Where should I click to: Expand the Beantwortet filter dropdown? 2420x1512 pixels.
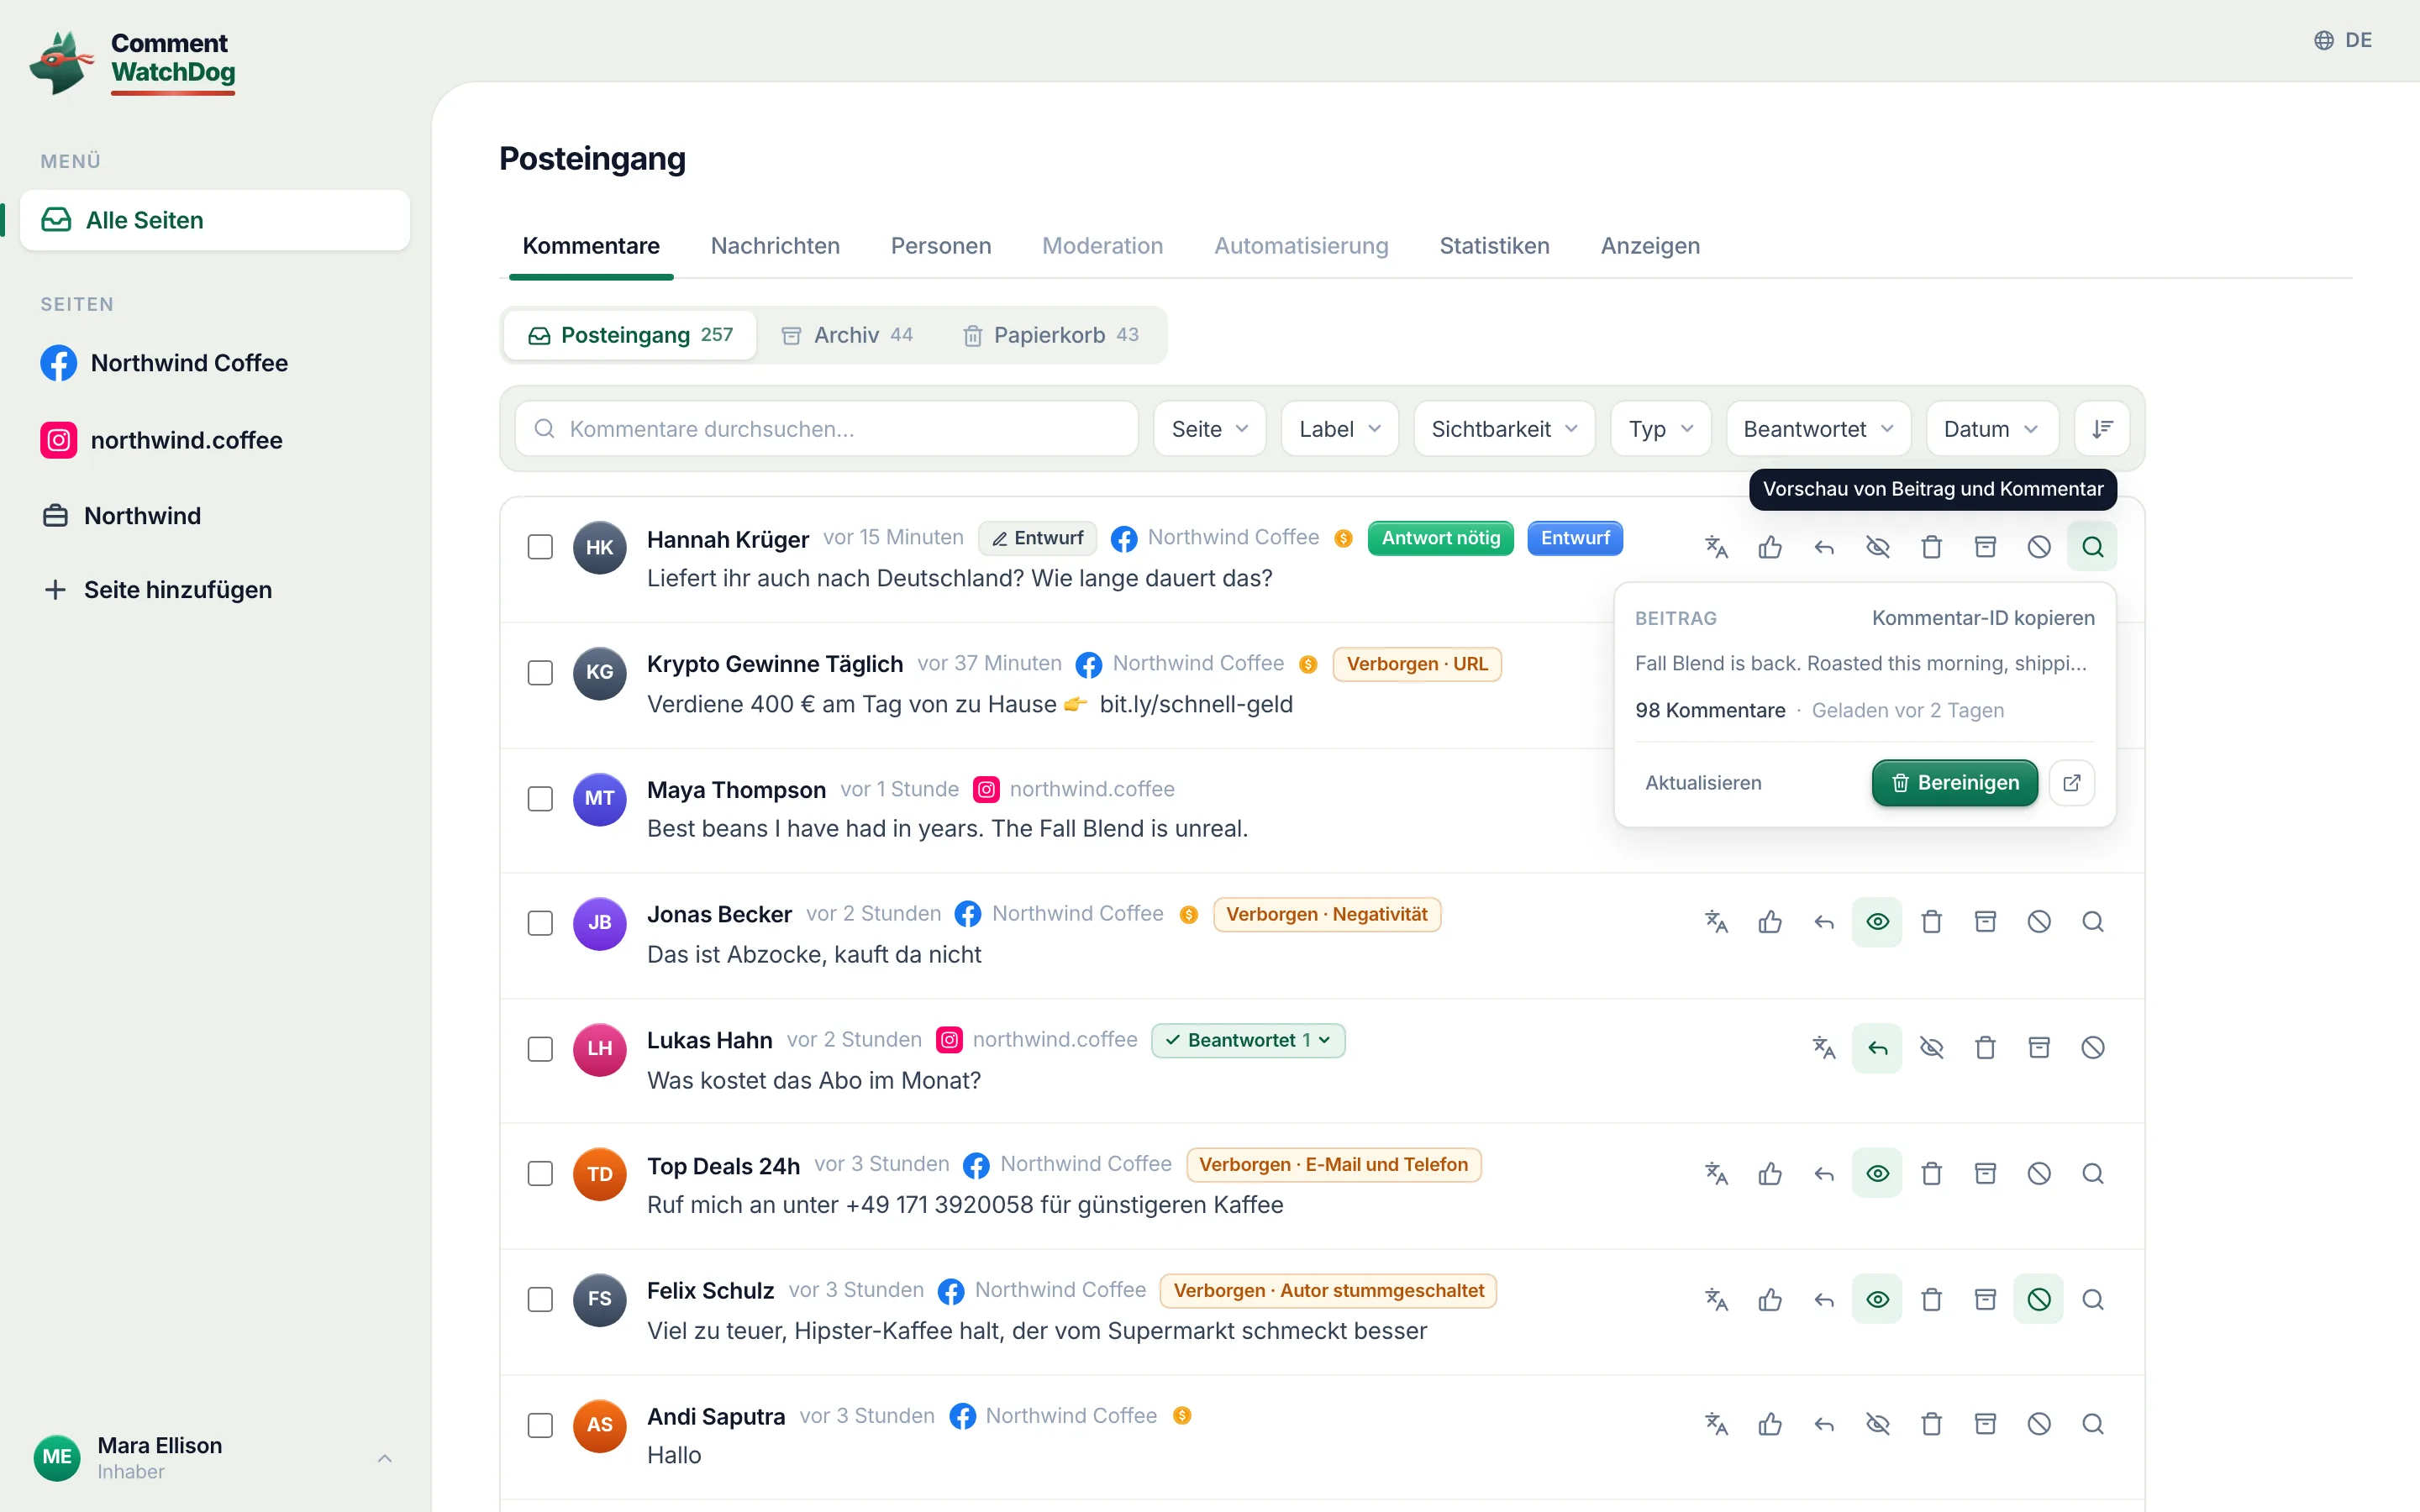coord(1819,429)
